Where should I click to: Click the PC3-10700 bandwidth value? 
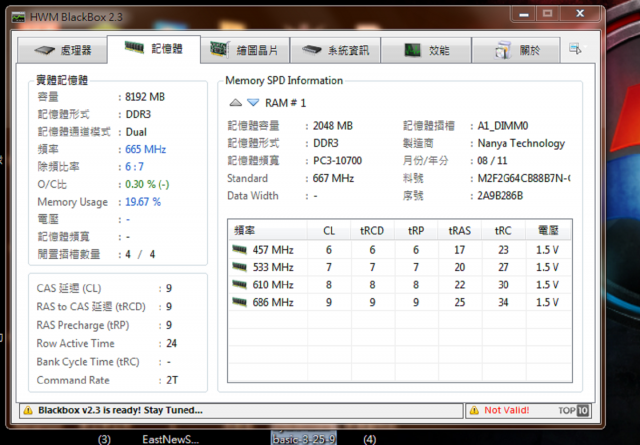coord(337,161)
